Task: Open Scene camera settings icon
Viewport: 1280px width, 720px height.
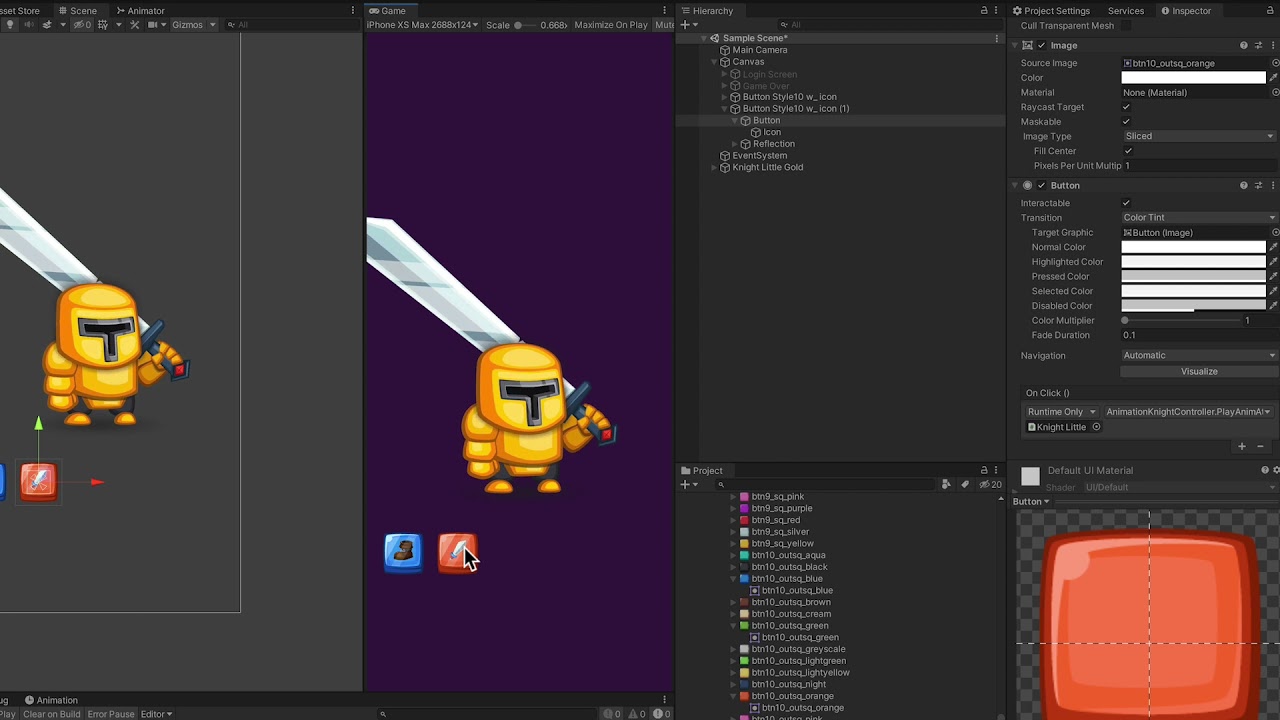Action: [x=153, y=25]
